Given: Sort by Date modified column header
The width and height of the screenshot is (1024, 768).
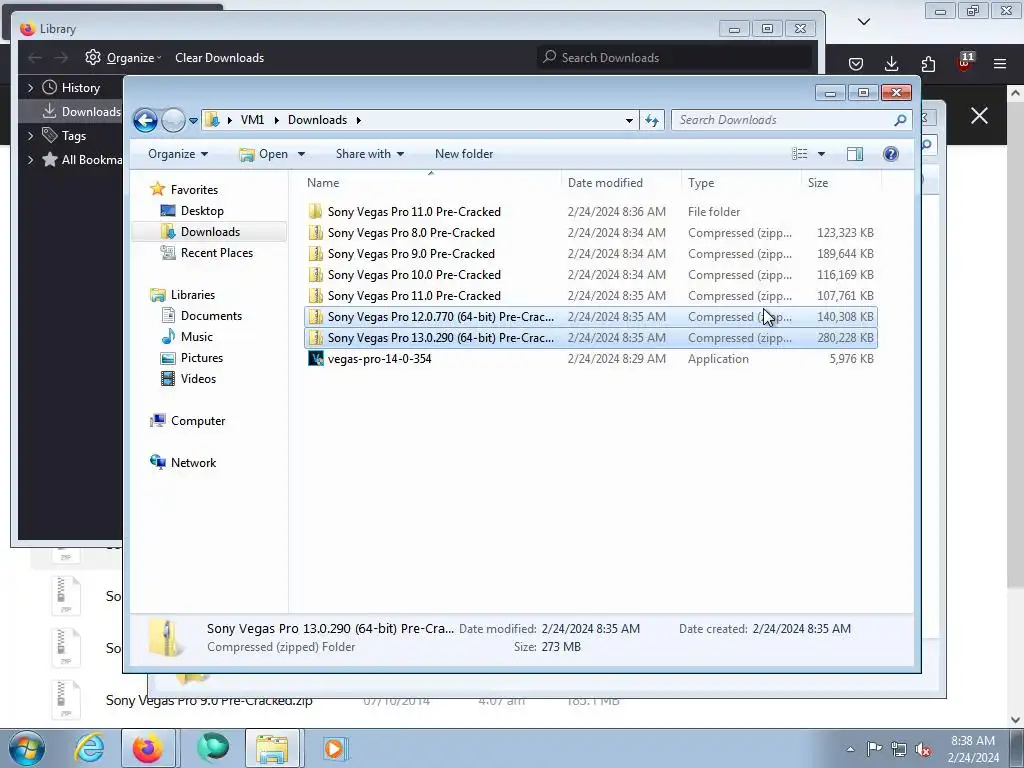Looking at the screenshot, I should tap(621, 183).
